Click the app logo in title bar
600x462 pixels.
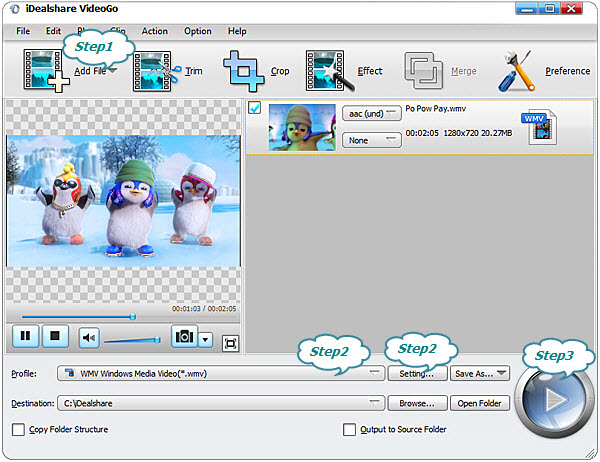point(15,9)
